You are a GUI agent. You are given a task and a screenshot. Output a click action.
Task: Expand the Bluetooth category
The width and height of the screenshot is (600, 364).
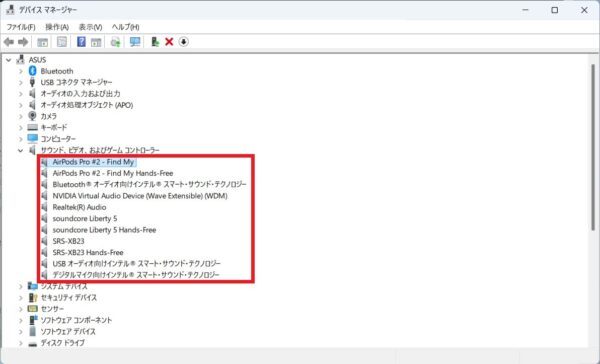[x=21, y=71]
